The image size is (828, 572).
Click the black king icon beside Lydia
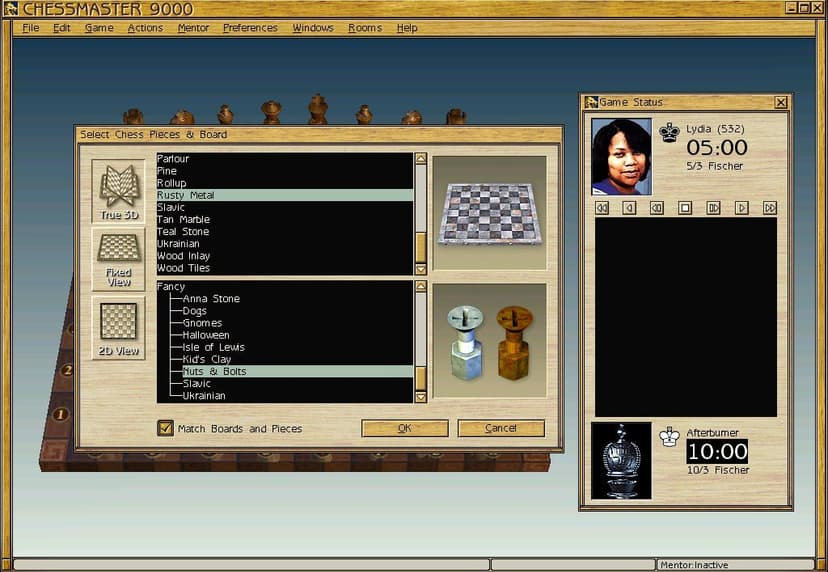670,133
